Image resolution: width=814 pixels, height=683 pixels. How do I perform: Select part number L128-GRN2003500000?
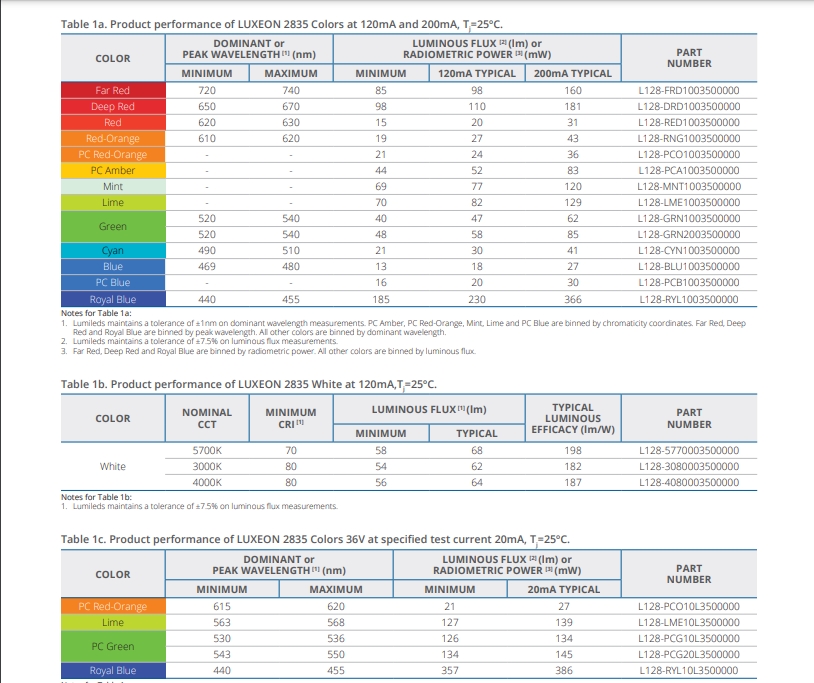(689, 235)
